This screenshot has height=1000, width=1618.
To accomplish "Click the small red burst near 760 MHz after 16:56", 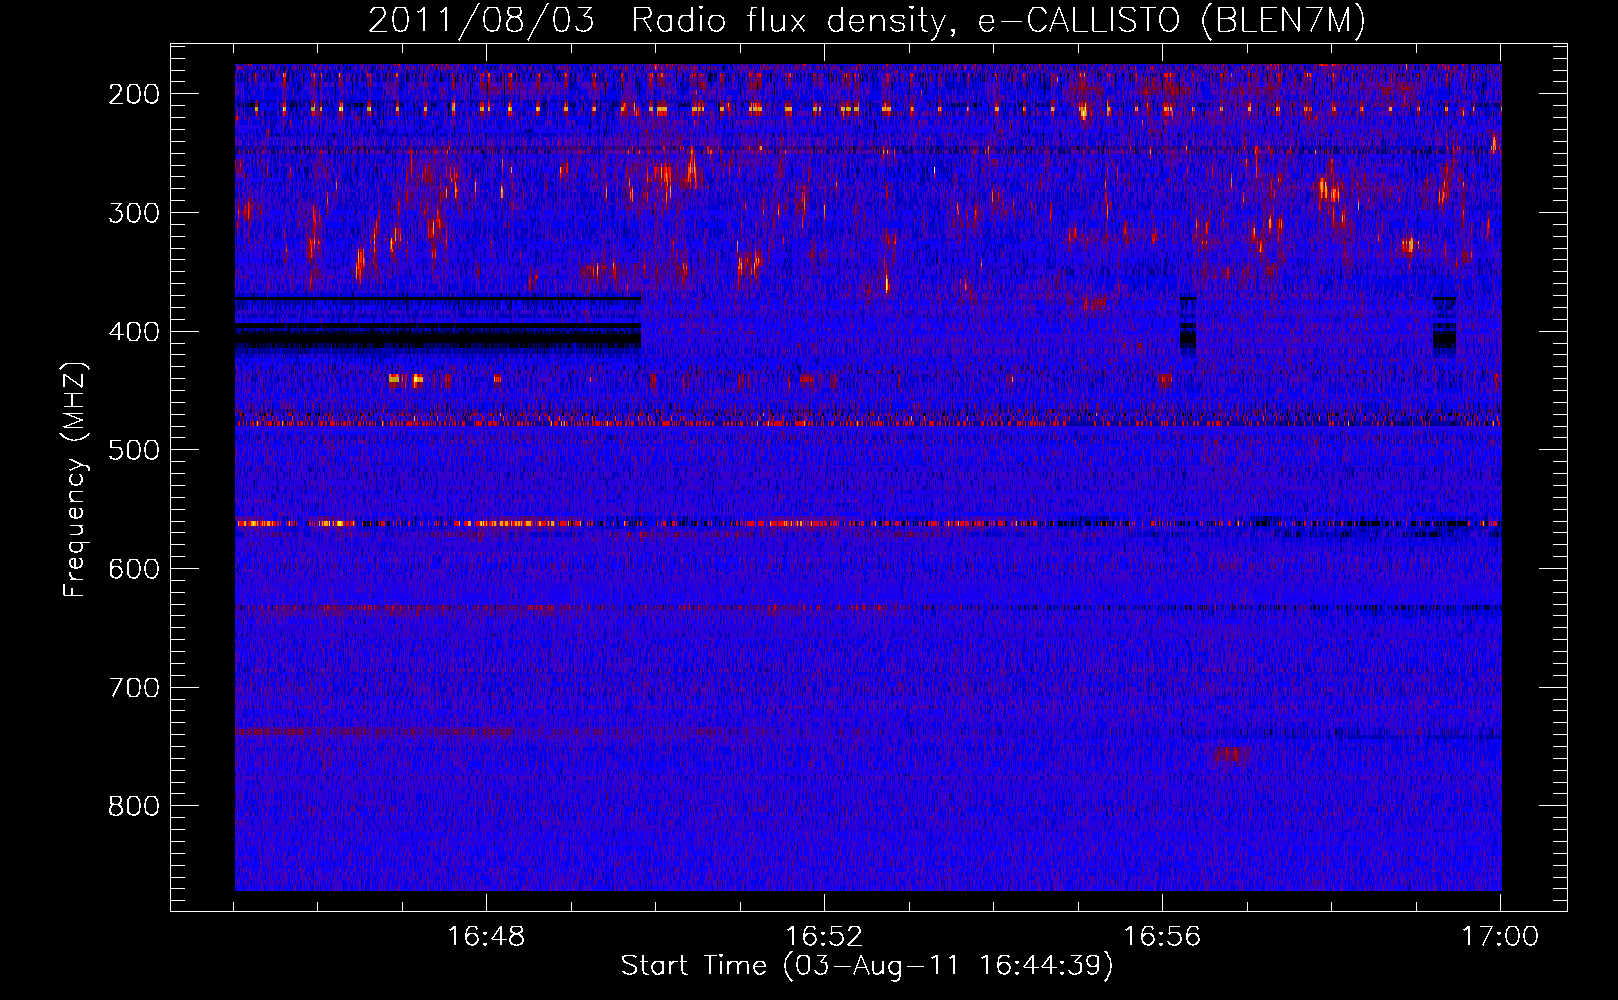I will (x=1231, y=755).
